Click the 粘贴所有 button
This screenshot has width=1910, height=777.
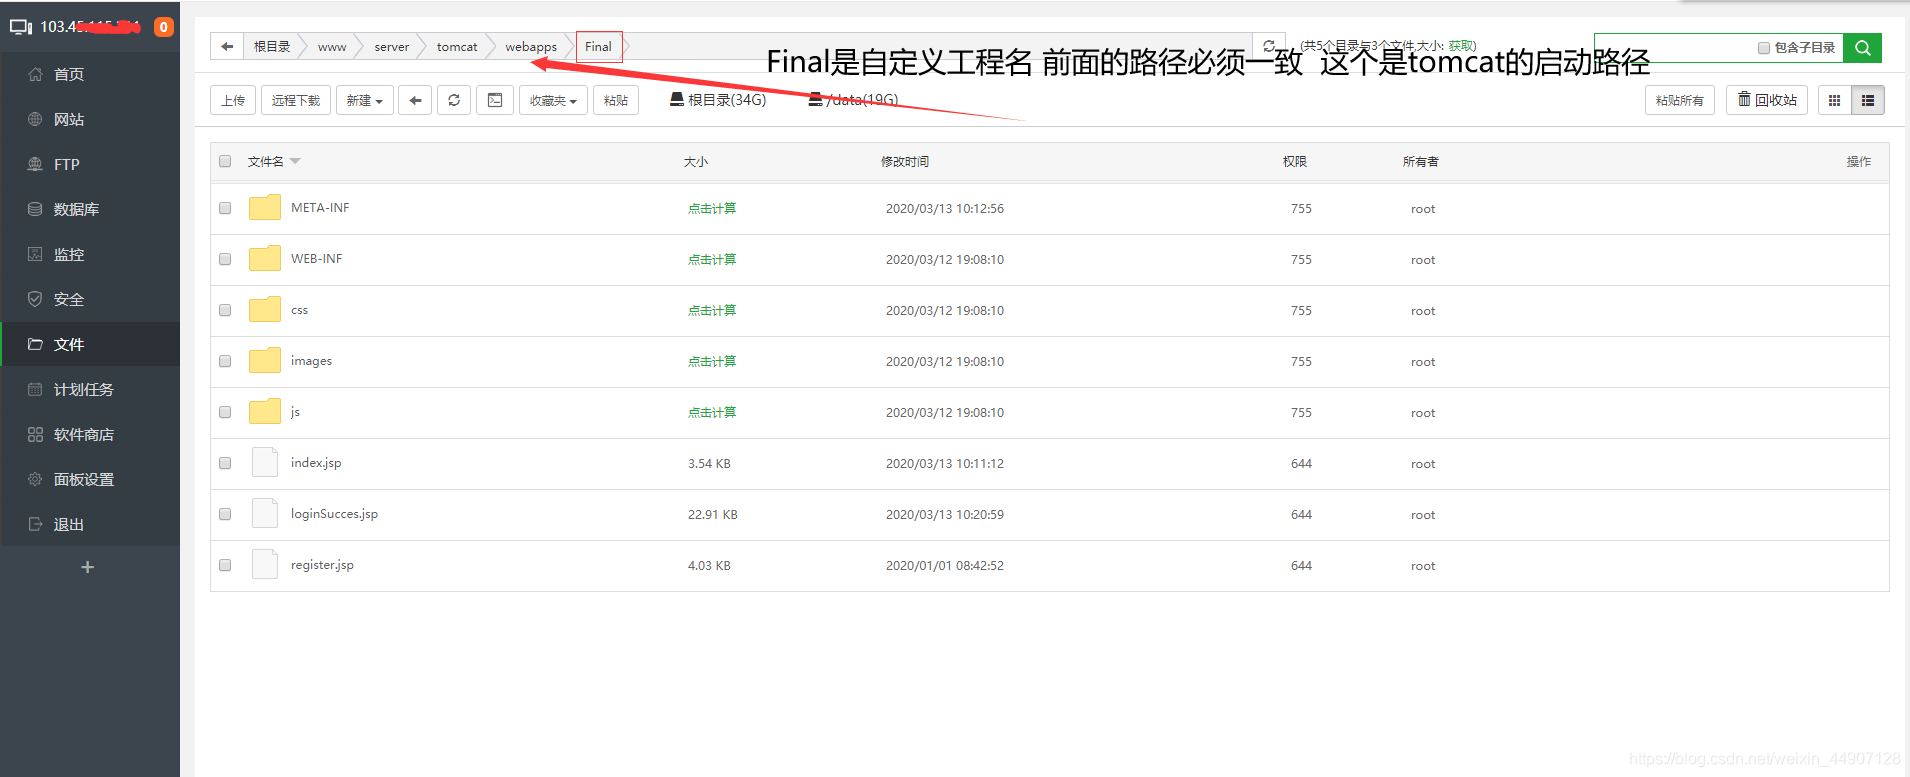(1680, 100)
